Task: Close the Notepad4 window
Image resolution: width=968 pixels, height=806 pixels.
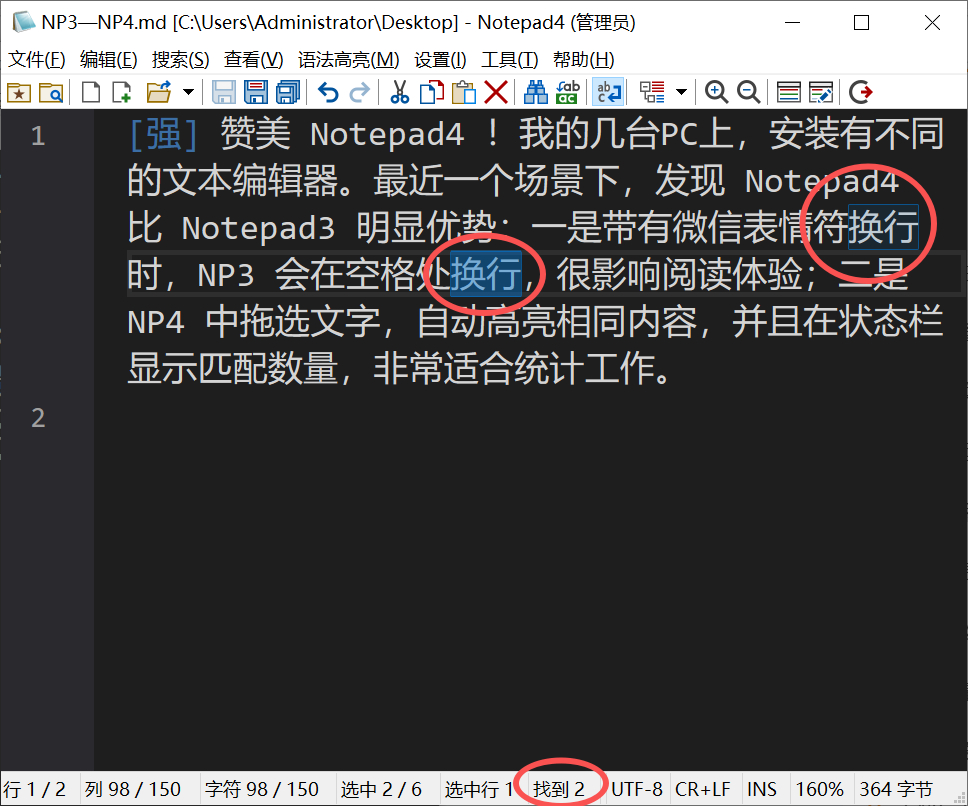Action: [x=932, y=23]
